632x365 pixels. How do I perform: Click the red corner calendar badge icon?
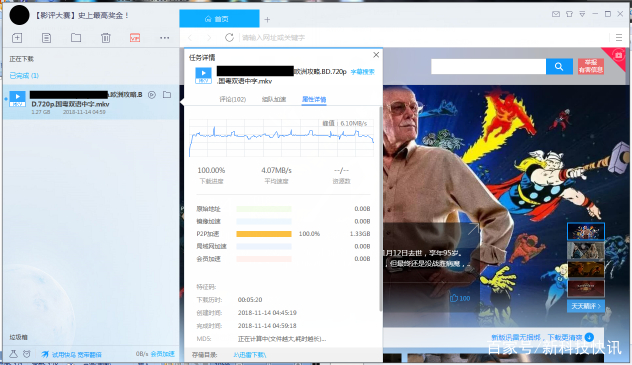coord(618,55)
